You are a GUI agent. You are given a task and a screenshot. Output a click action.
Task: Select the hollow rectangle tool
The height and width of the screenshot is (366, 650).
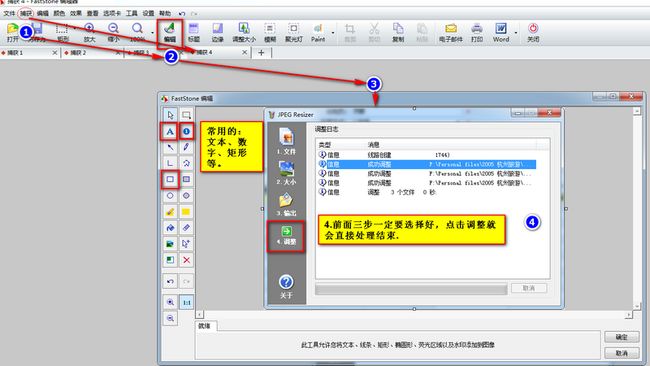170,179
